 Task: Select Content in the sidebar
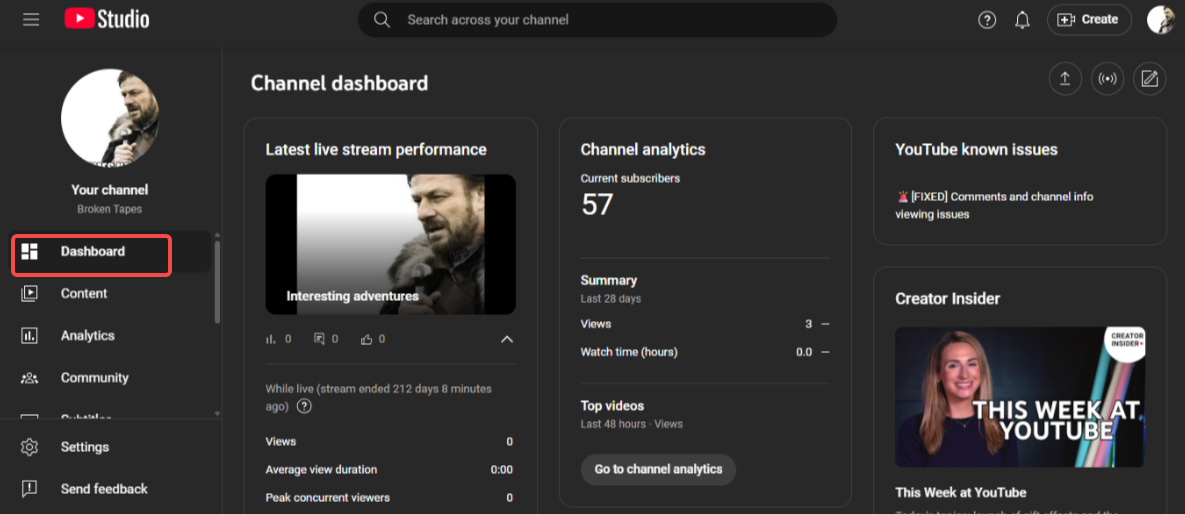(84, 293)
